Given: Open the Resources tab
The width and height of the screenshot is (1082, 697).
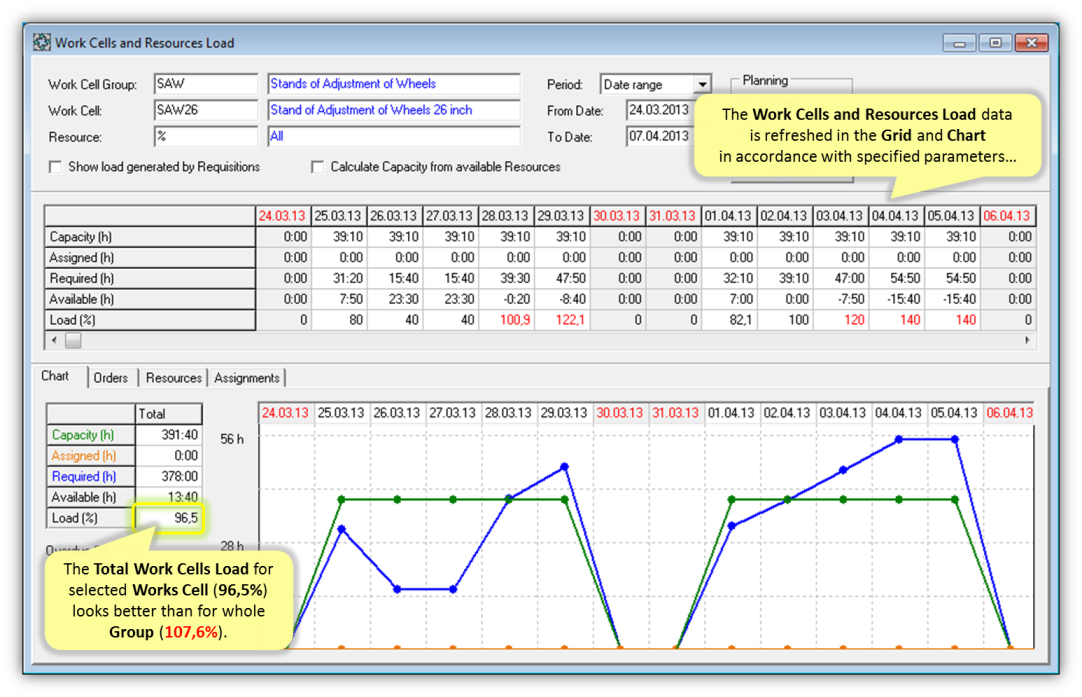Looking at the screenshot, I should [173, 378].
